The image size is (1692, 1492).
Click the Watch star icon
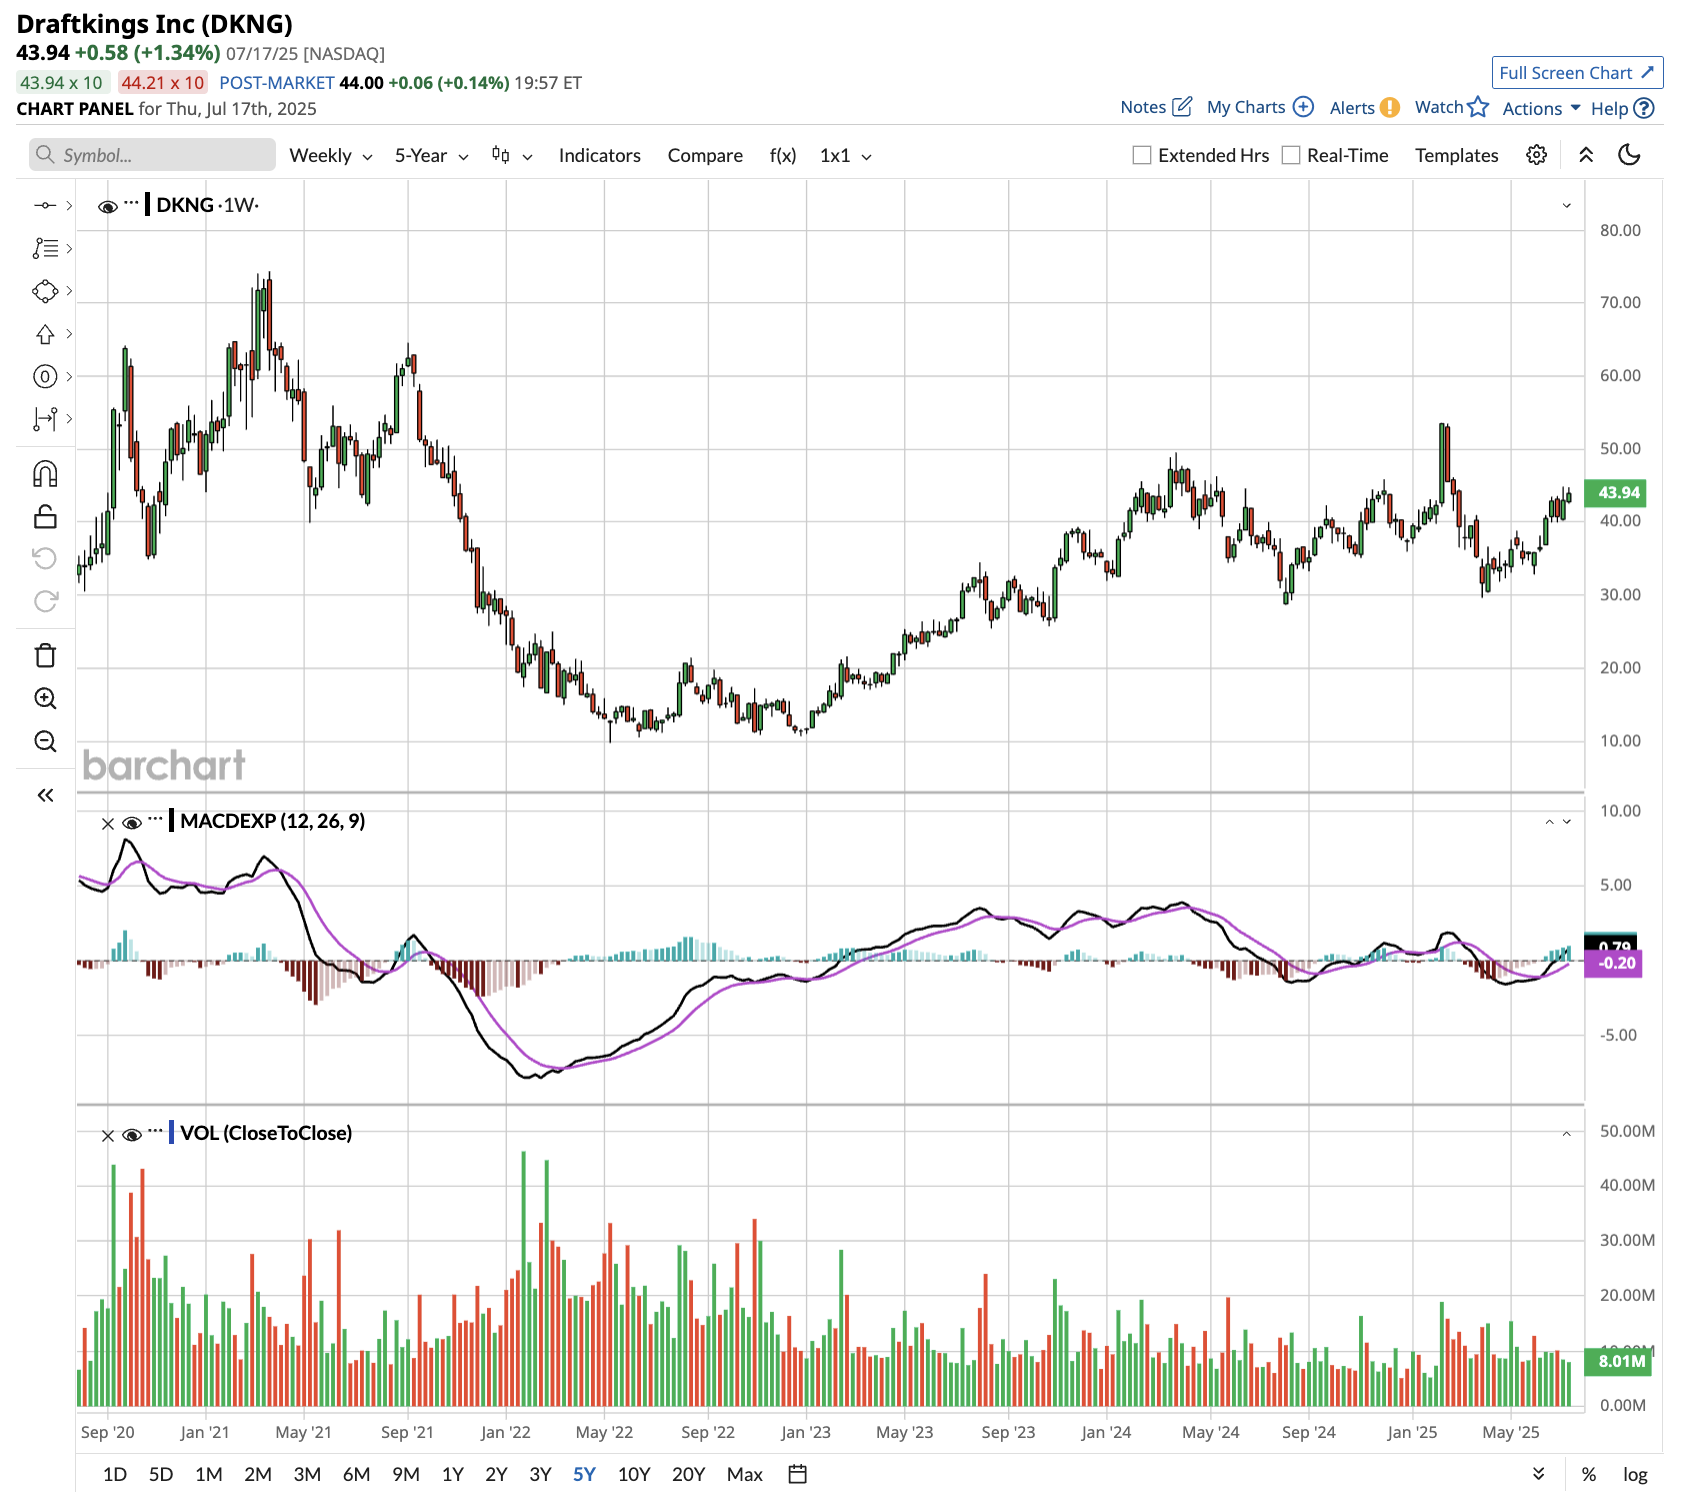click(x=1478, y=107)
